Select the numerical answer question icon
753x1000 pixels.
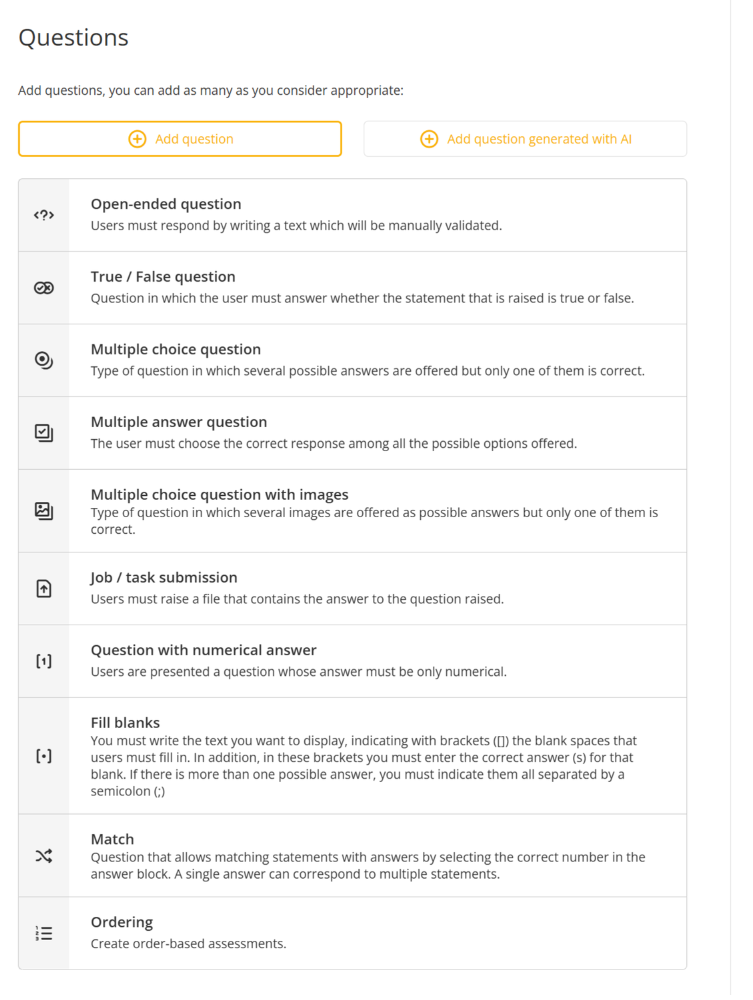pos(43,661)
